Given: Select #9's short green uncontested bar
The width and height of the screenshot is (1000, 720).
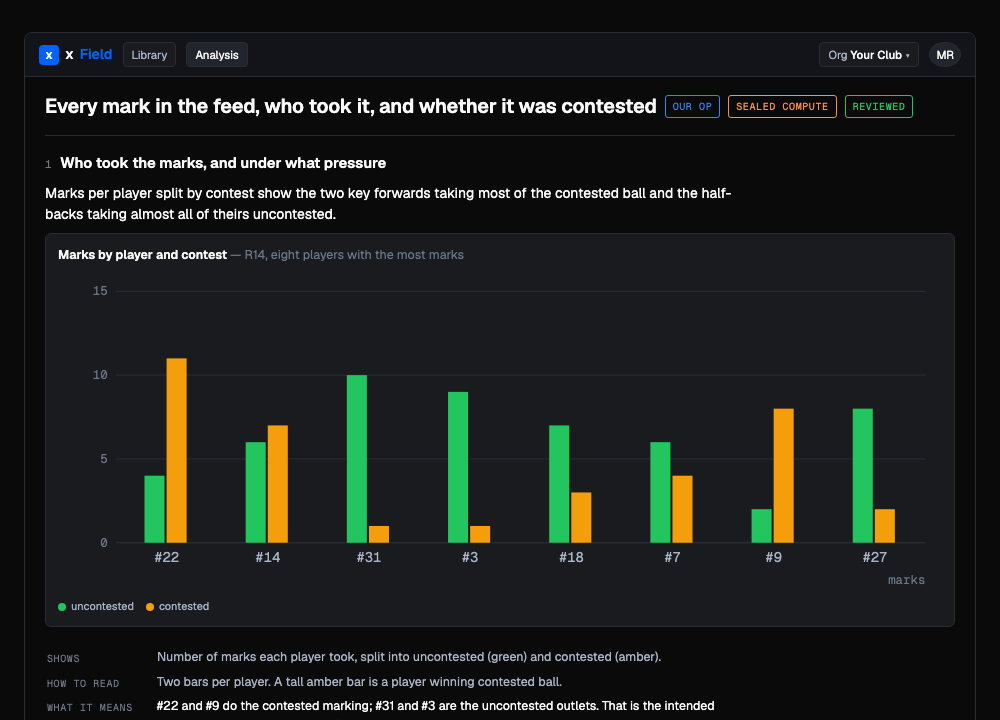Looking at the screenshot, I should [761, 526].
